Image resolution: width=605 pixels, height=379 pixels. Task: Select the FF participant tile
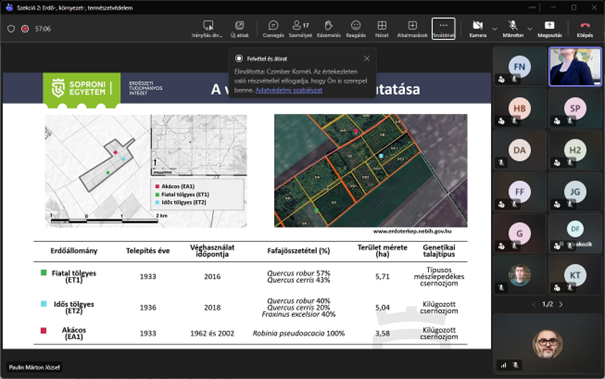(519, 191)
